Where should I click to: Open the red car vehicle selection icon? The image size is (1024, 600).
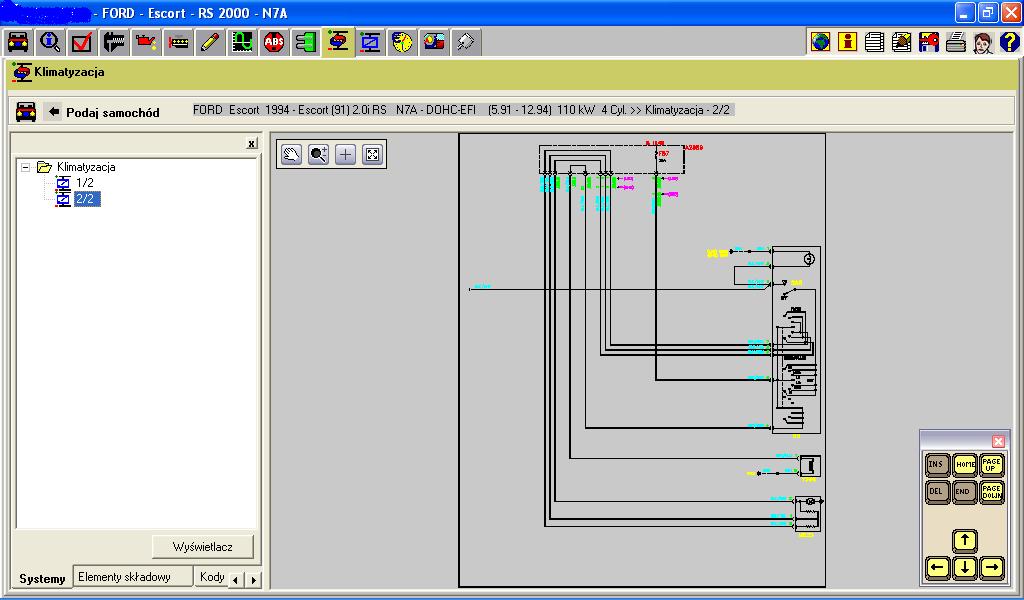pyautogui.click(x=18, y=42)
